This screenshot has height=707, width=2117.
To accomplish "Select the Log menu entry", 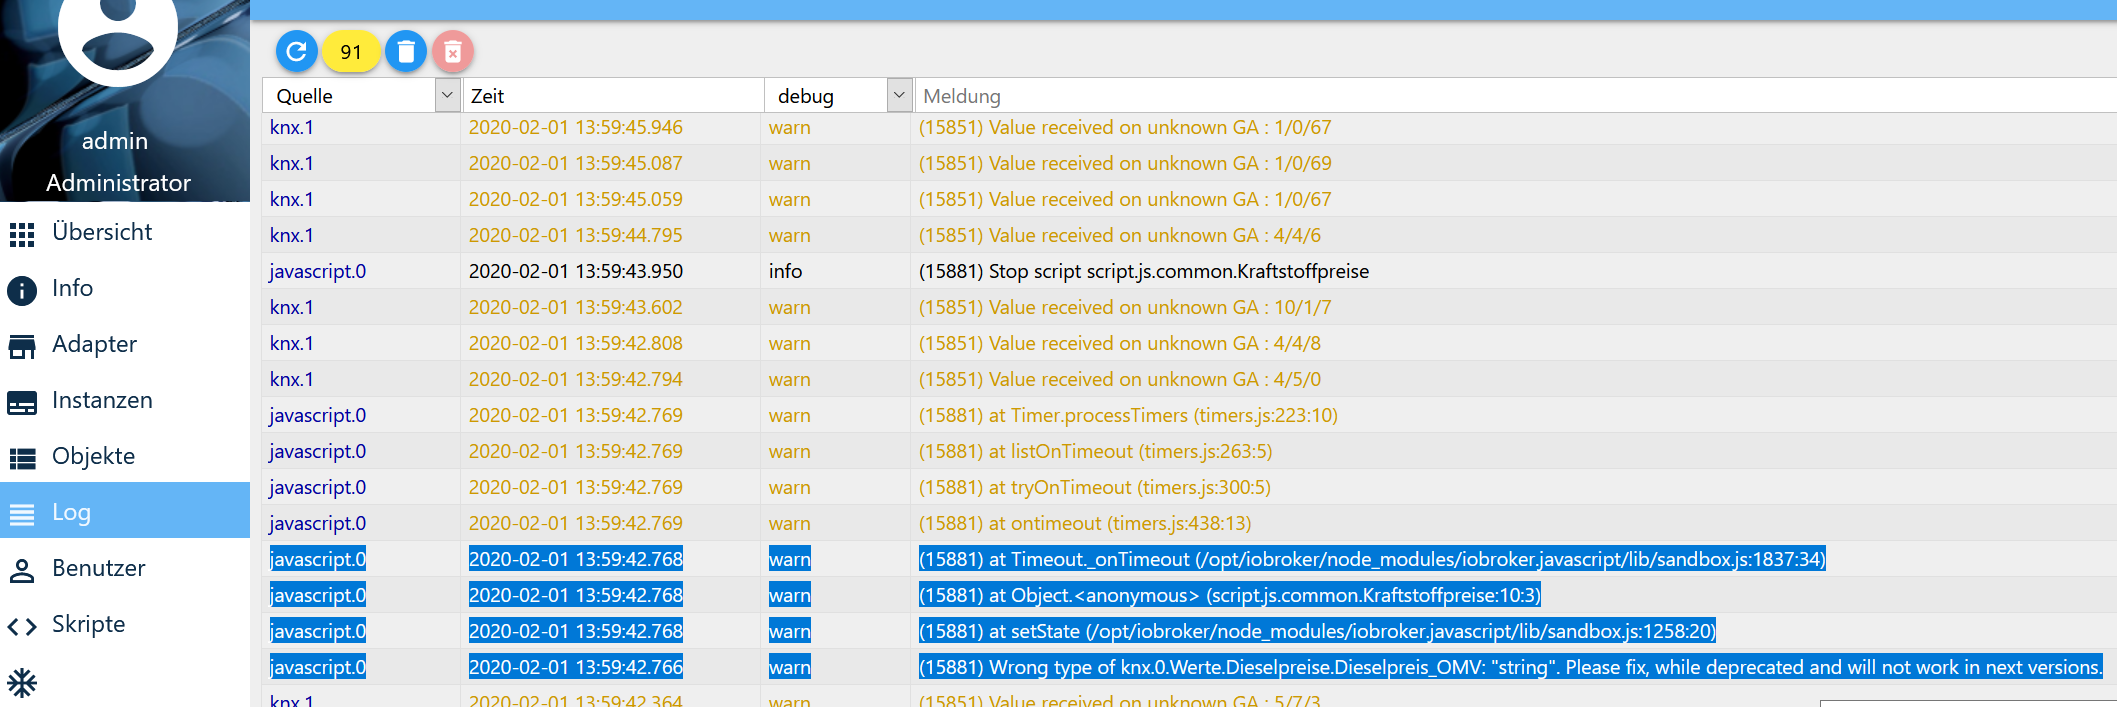I will 71,512.
